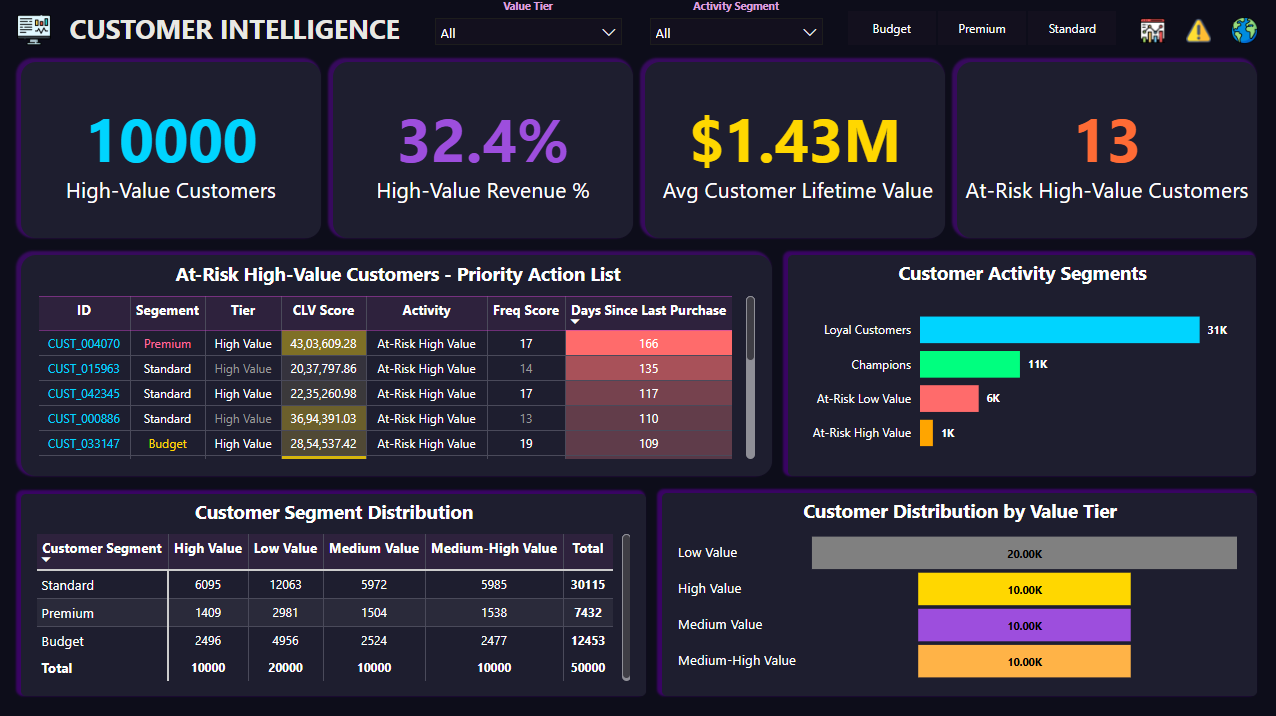This screenshot has width=1276, height=716.
Task: Click the globe icon in the header
Action: [1243, 30]
